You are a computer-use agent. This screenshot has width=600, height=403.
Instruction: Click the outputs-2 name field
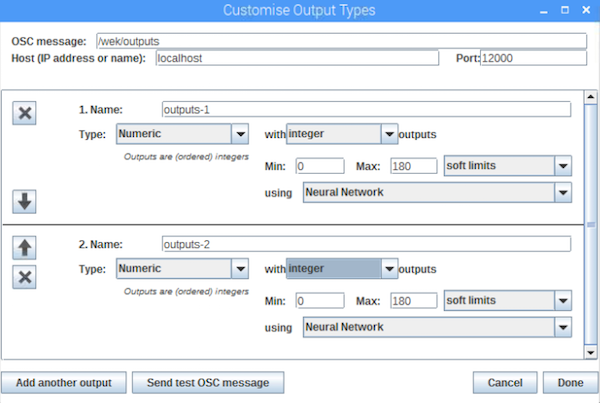click(367, 244)
